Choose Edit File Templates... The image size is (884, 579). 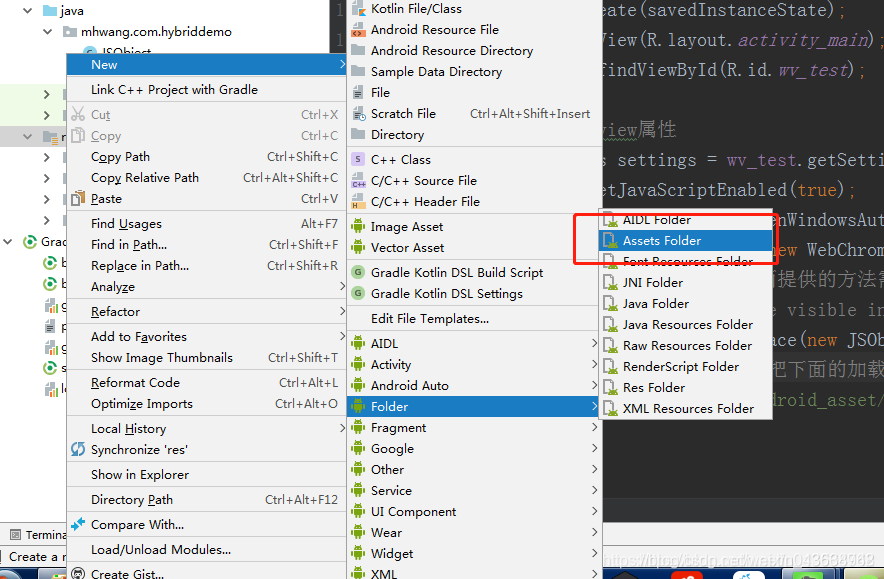474,319
